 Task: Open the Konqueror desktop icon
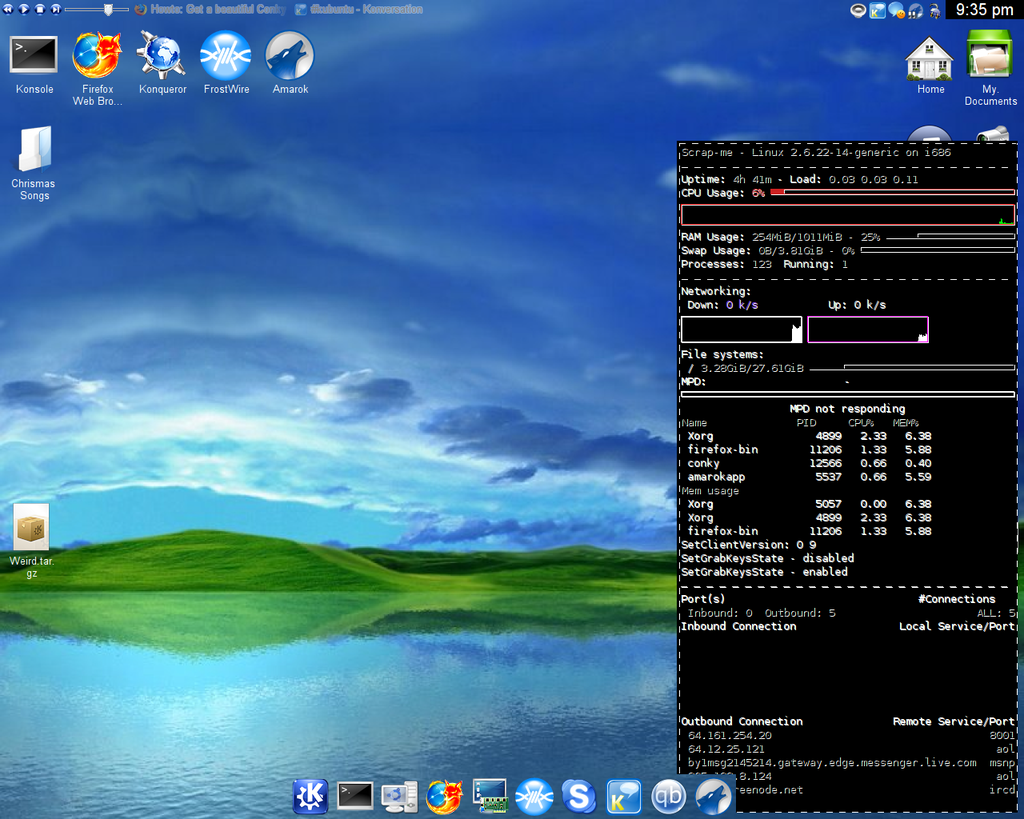pyautogui.click(x=162, y=55)
